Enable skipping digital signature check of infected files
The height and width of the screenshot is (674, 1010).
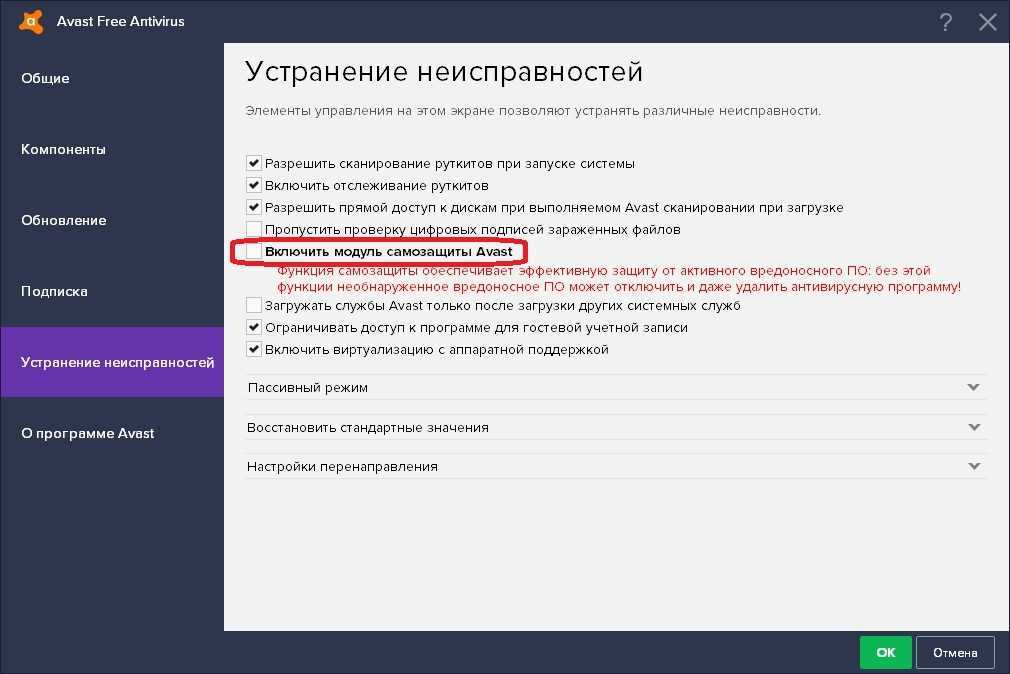(254, 229)
